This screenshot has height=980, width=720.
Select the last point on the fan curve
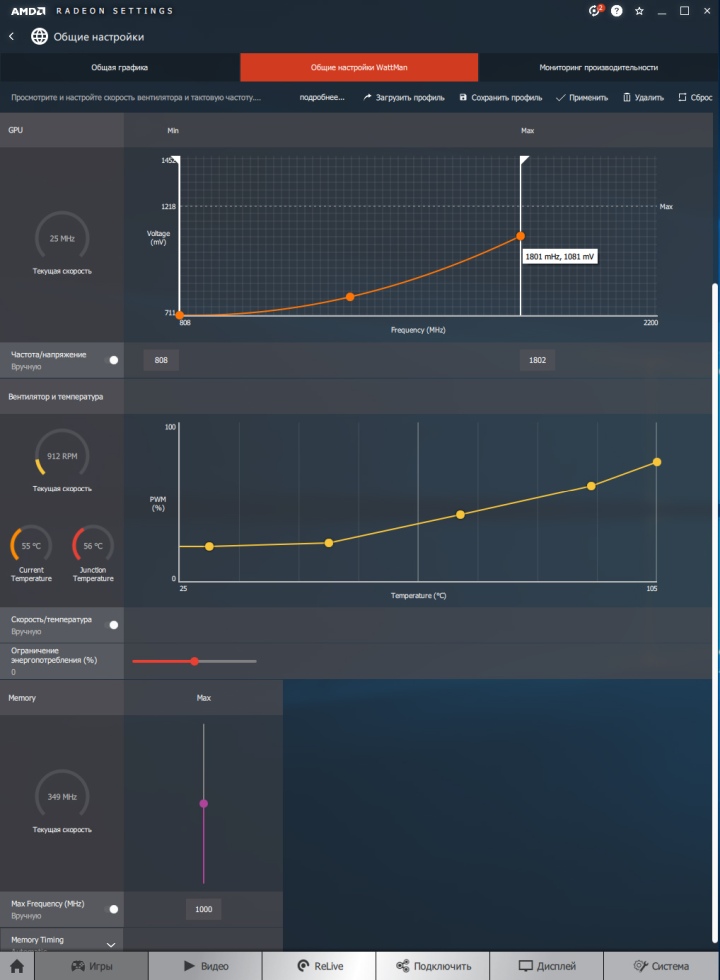coord(657,462)
